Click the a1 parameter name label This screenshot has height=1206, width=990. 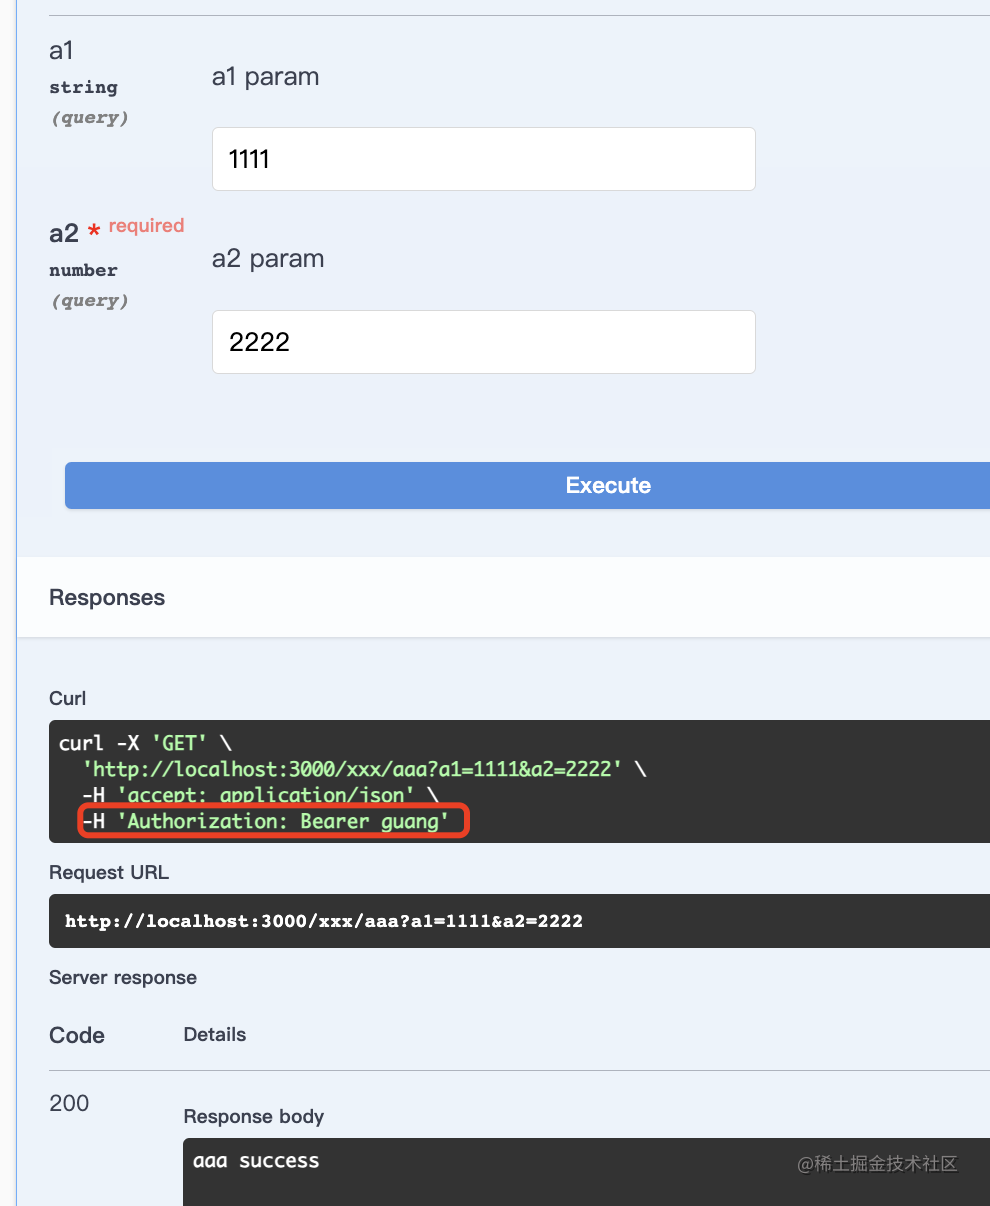click(x=61, y=50)
